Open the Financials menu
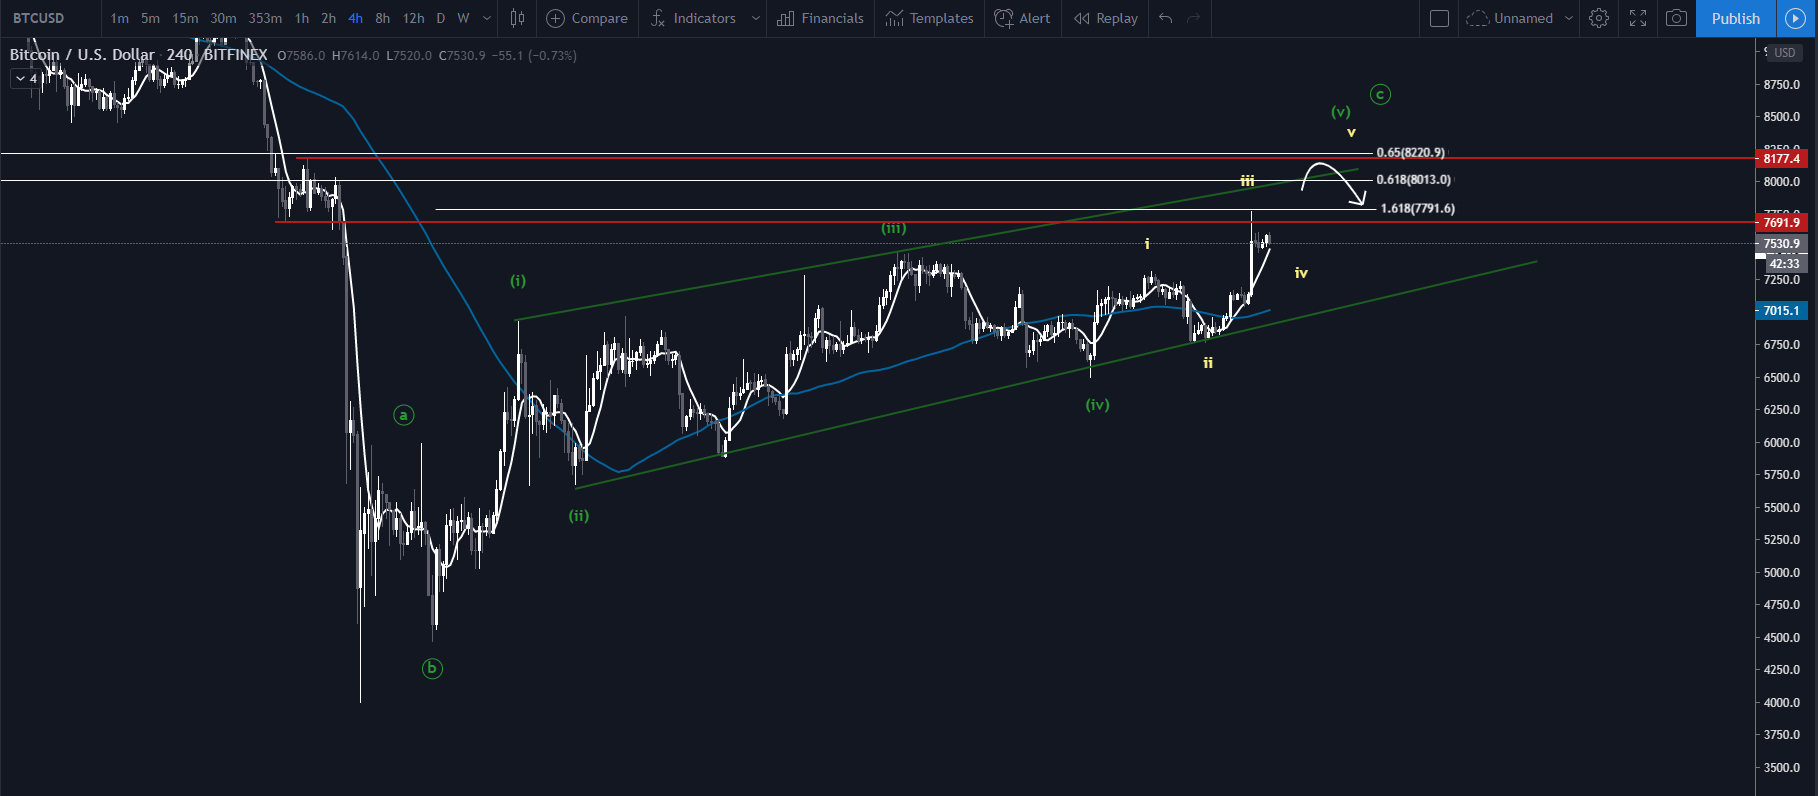 point(820,18)
